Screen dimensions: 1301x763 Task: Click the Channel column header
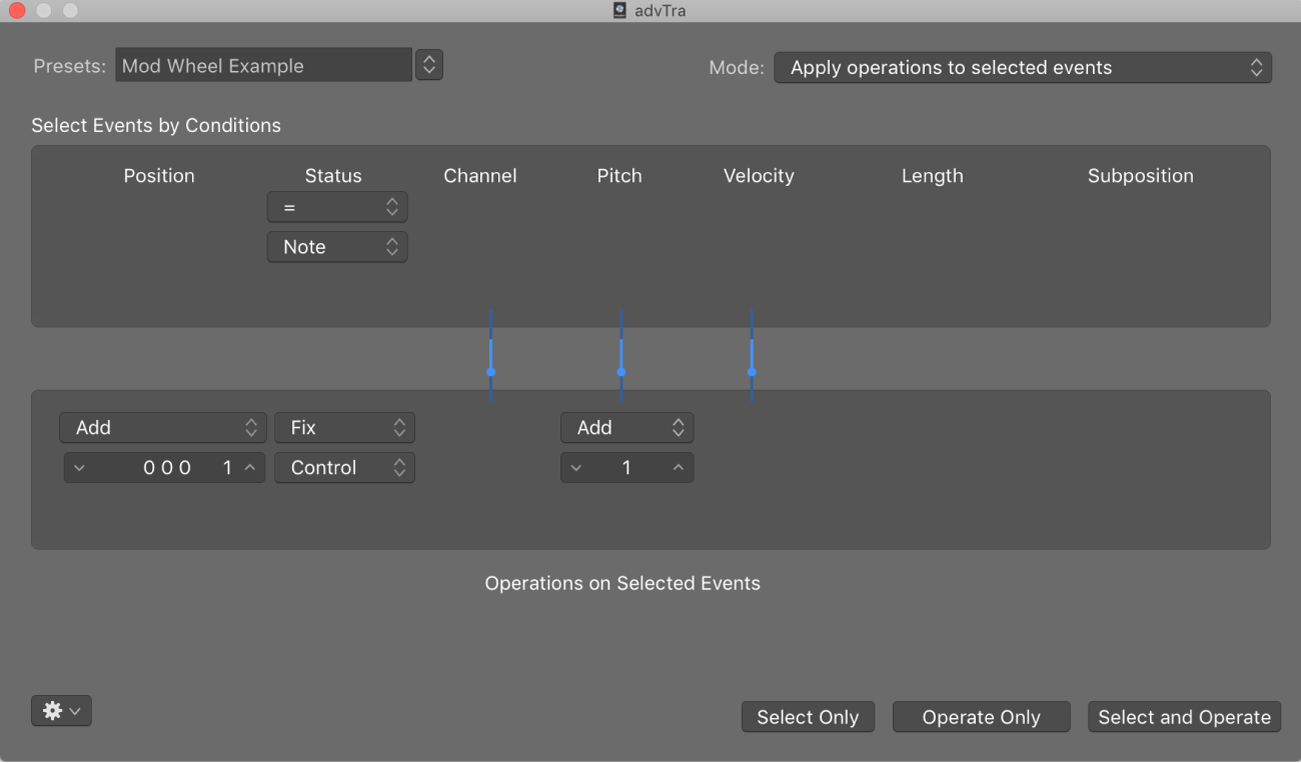(x=480, y=176)
